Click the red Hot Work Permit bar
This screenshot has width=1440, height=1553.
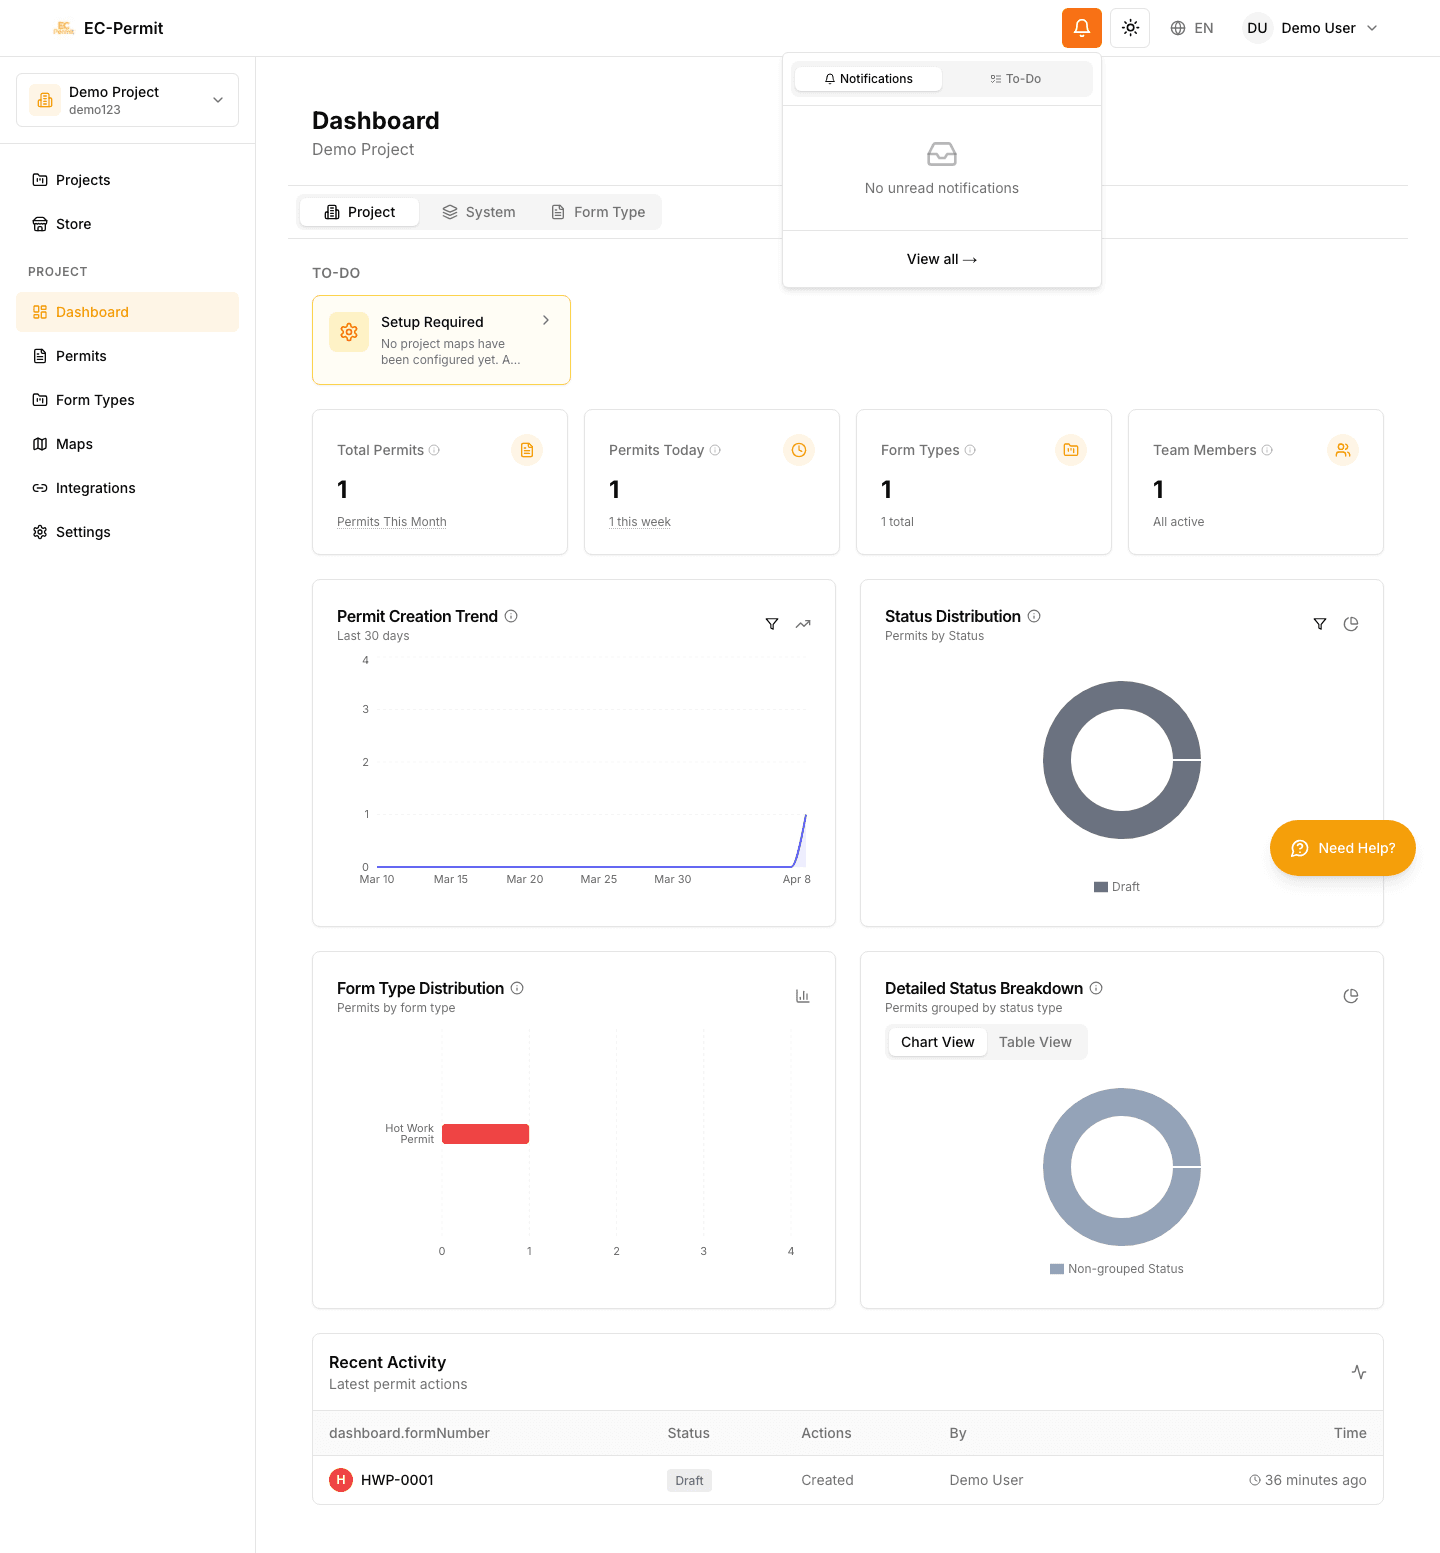(x=485, y=1134)
